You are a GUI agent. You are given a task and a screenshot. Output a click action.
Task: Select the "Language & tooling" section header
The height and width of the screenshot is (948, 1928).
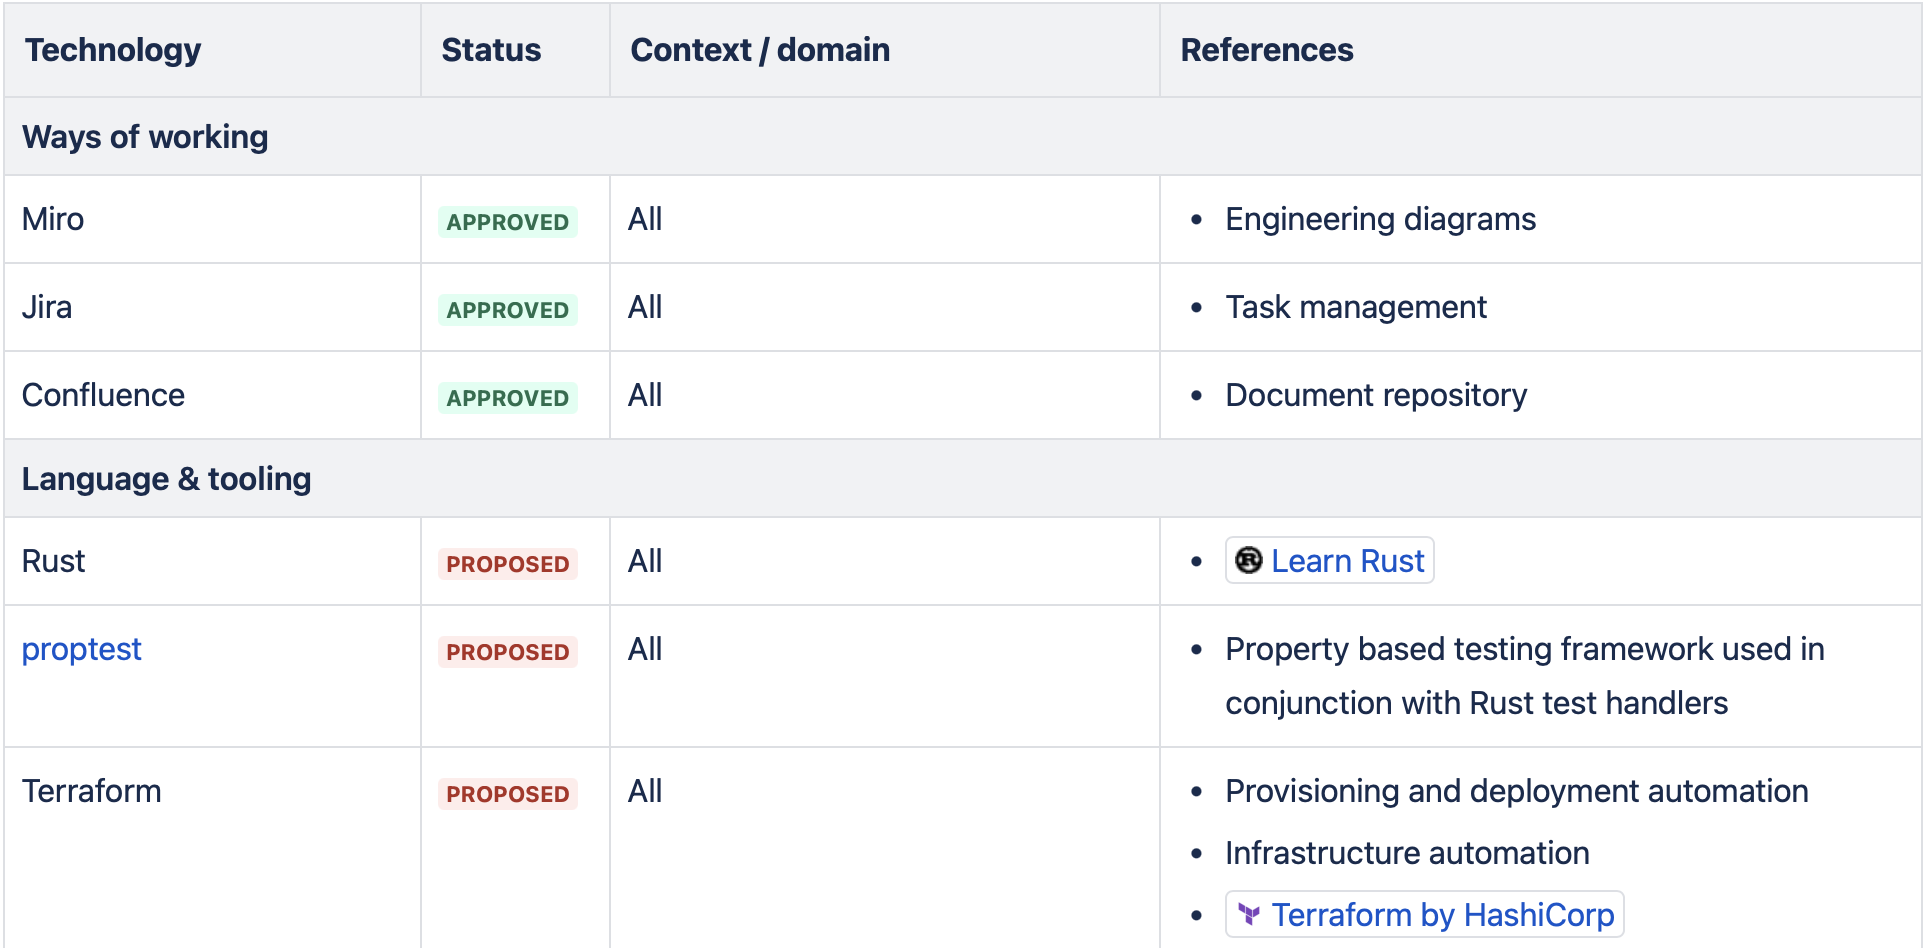[166, 478]
